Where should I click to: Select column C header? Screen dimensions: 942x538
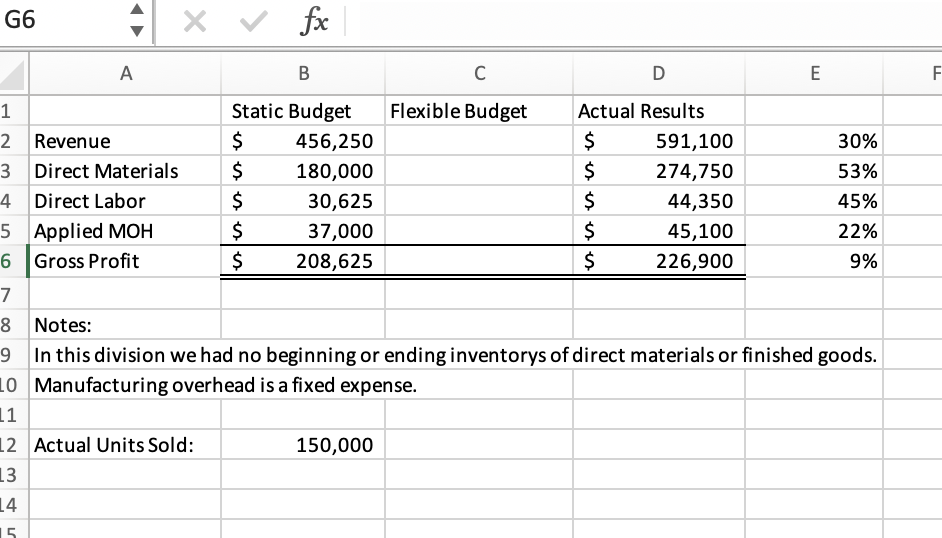point(479,73)
